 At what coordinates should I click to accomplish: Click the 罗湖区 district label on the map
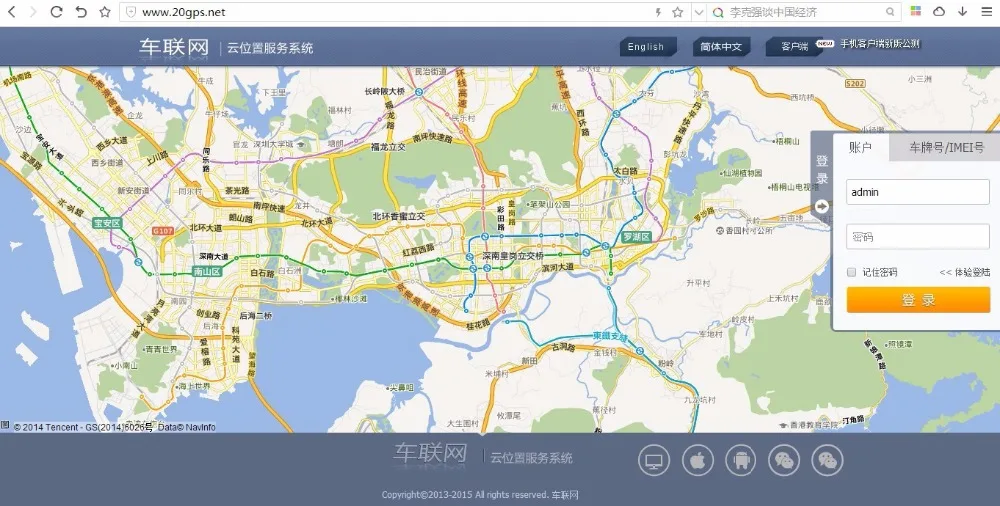pyautogui.click(x=636, y=237)
